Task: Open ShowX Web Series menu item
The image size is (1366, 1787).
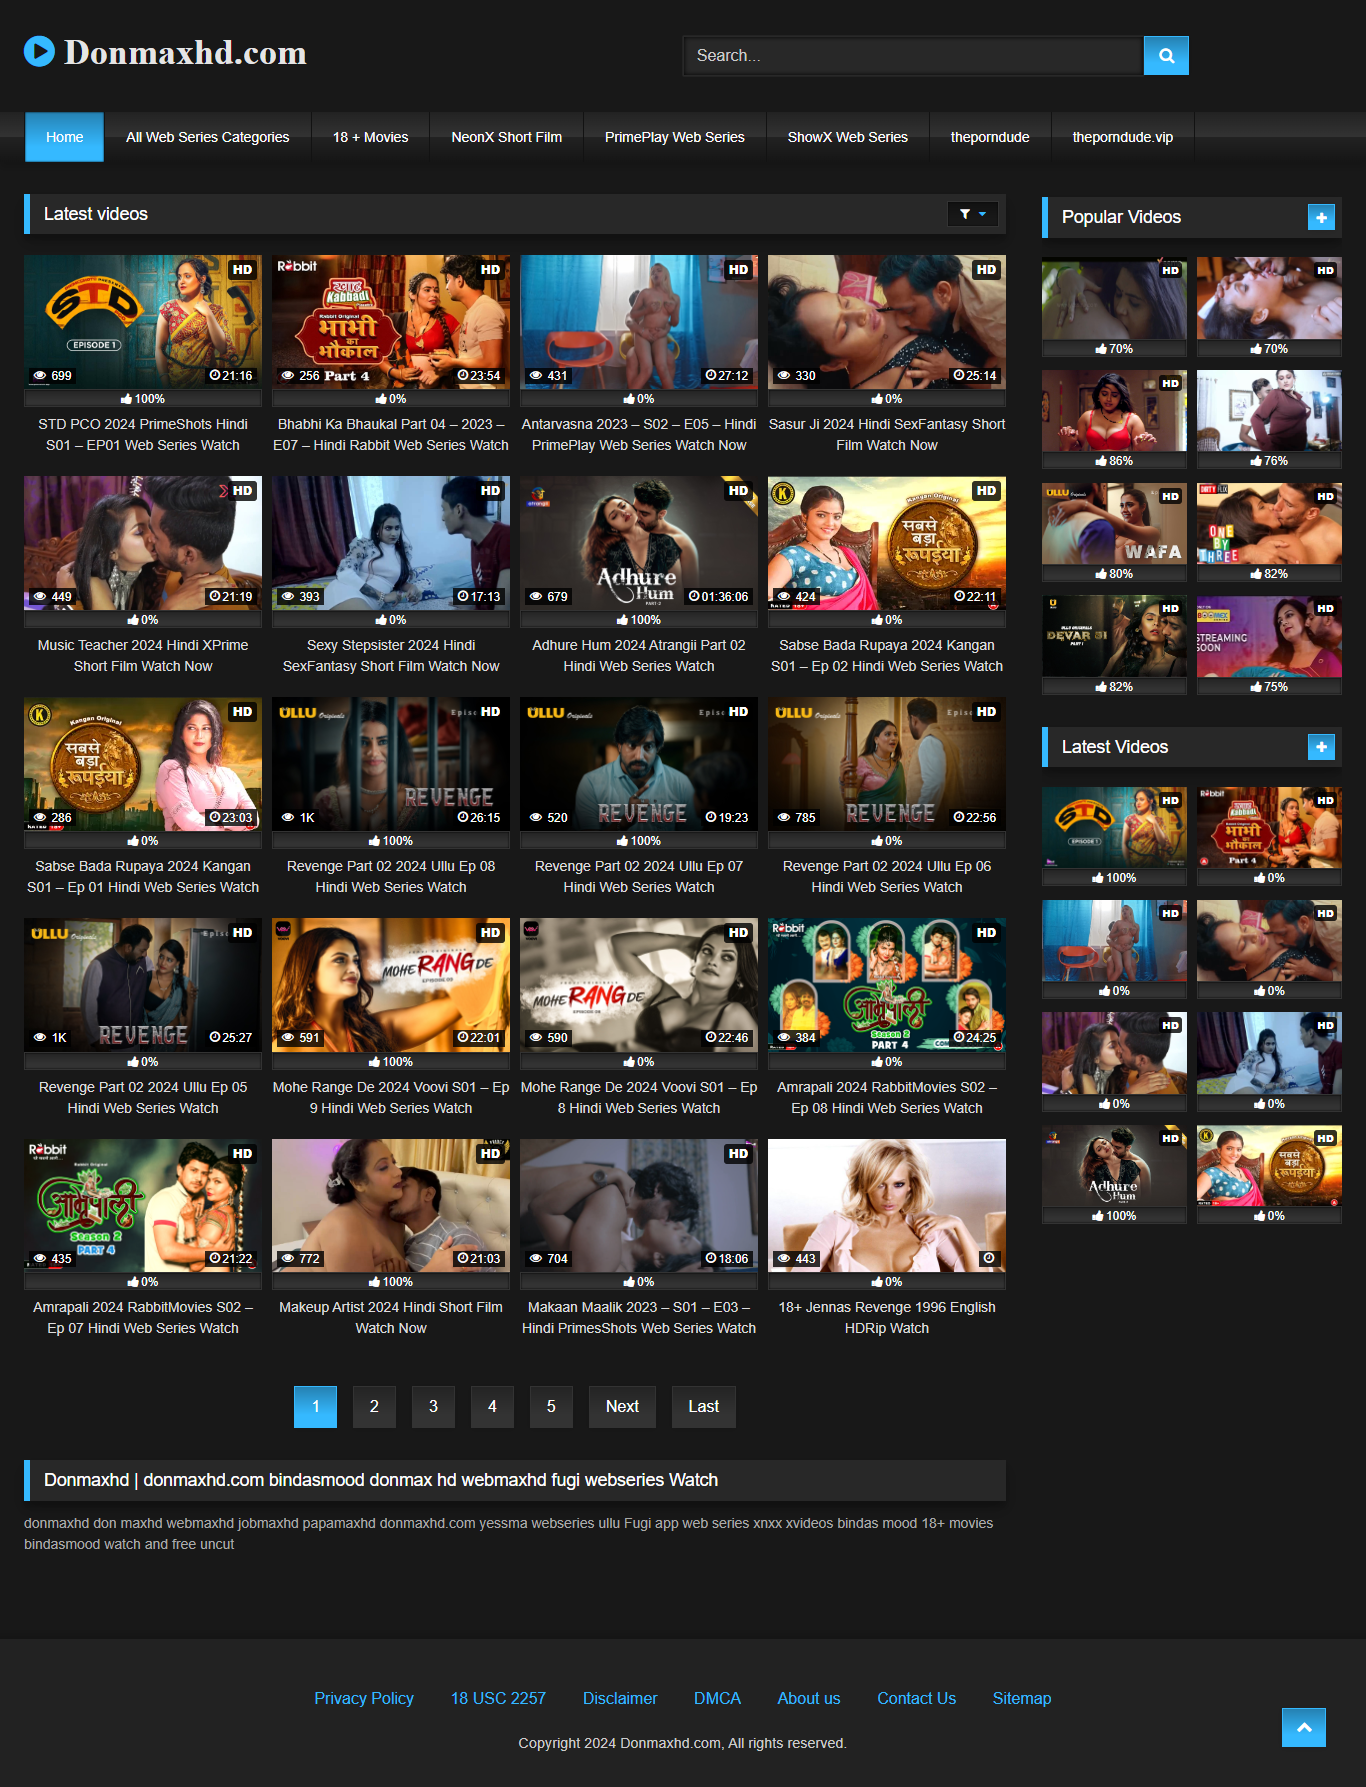Action: [847, 137]
